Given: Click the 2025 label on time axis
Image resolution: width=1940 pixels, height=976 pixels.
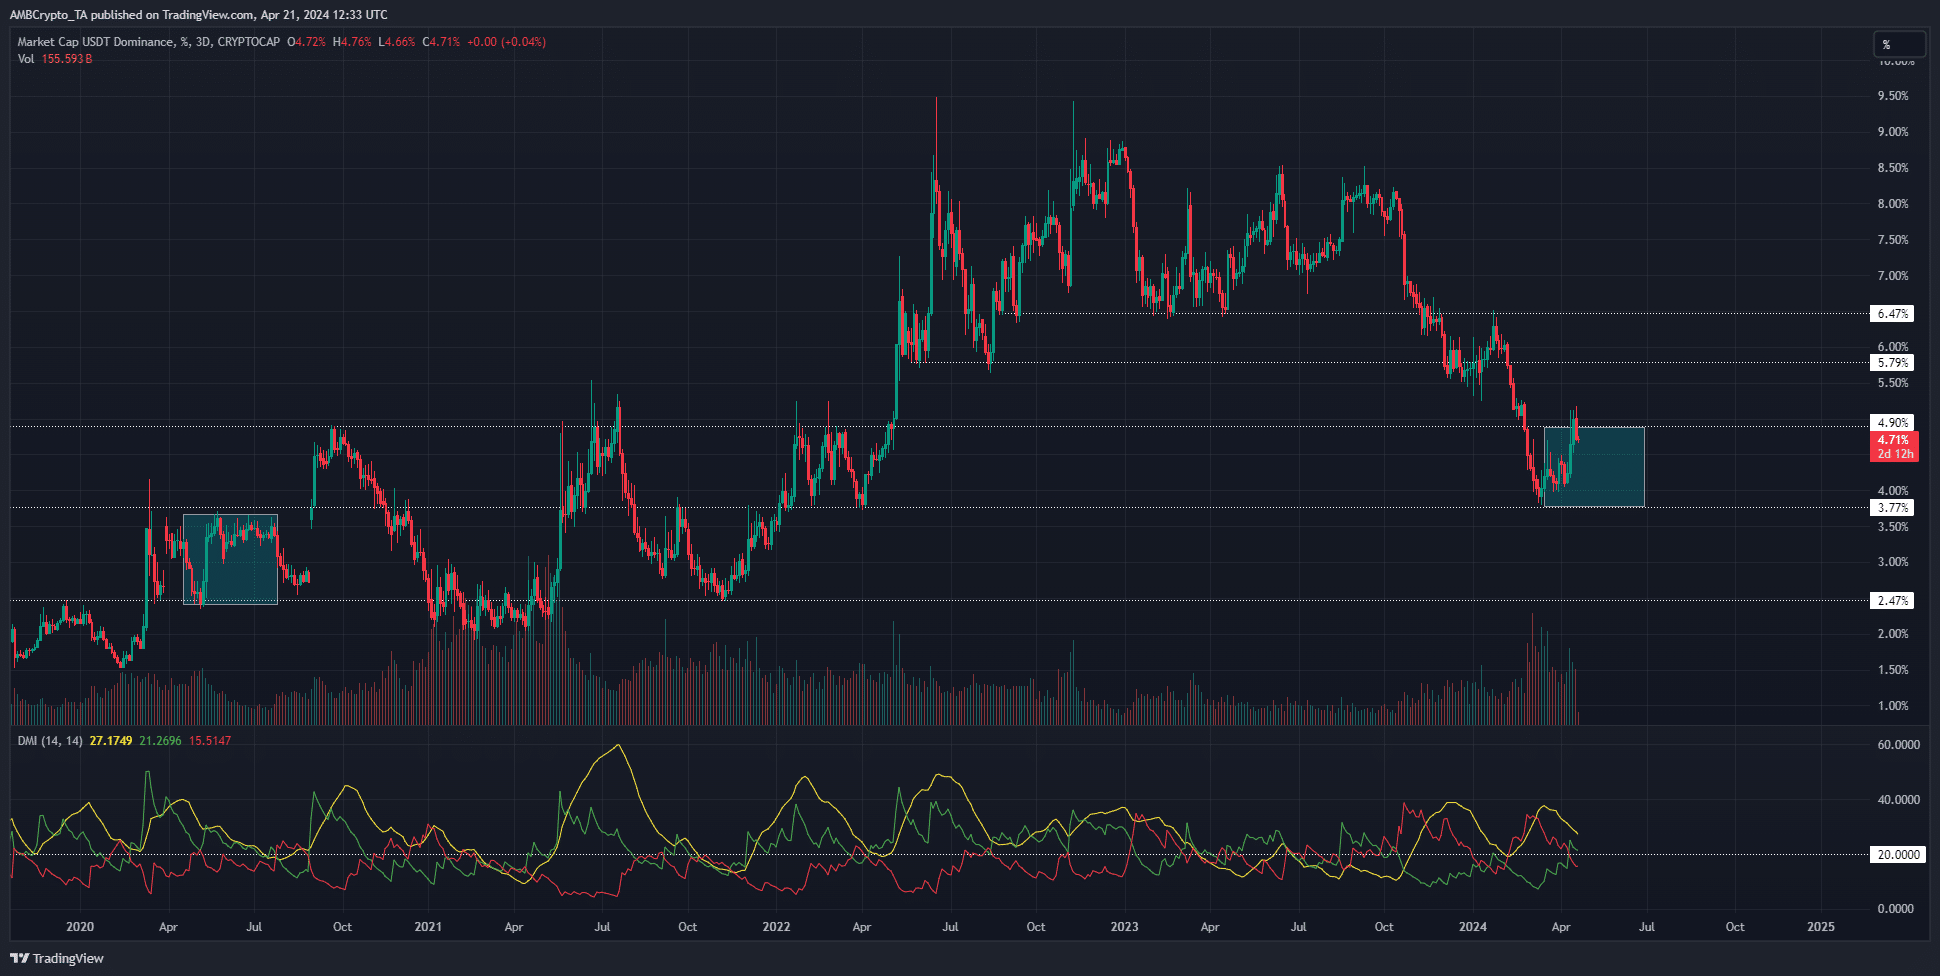Looking at the screenshot, I should click(1821, 927).
